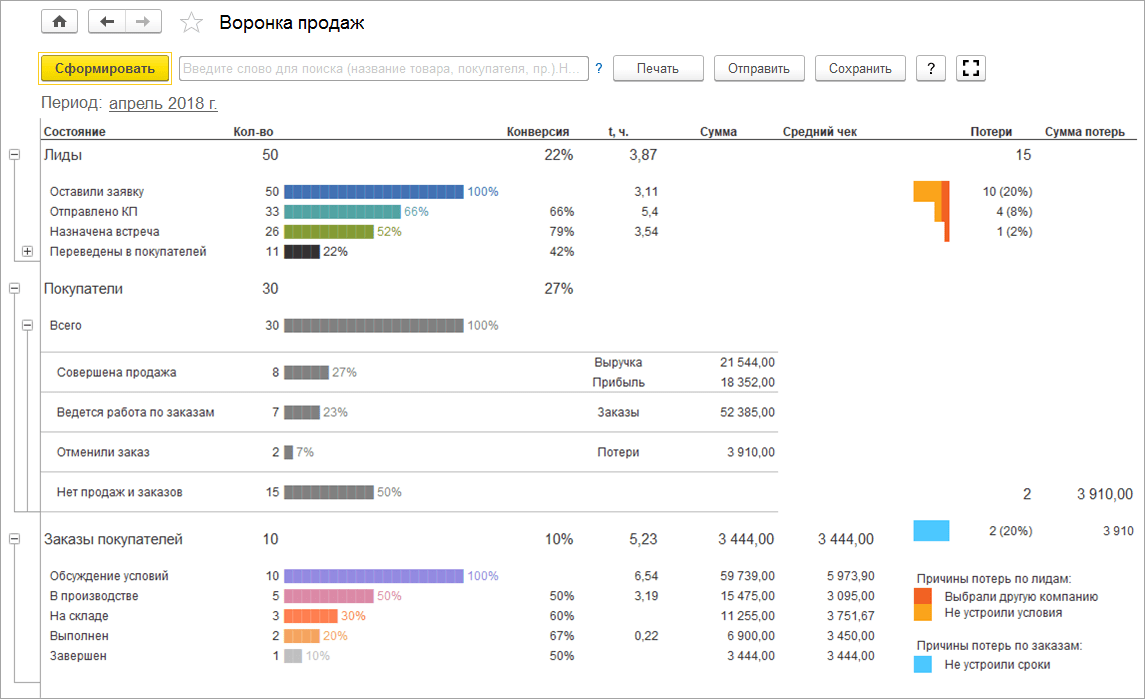Click the Сформировать button
The image size is (1145, 699).
click(104, 68)
